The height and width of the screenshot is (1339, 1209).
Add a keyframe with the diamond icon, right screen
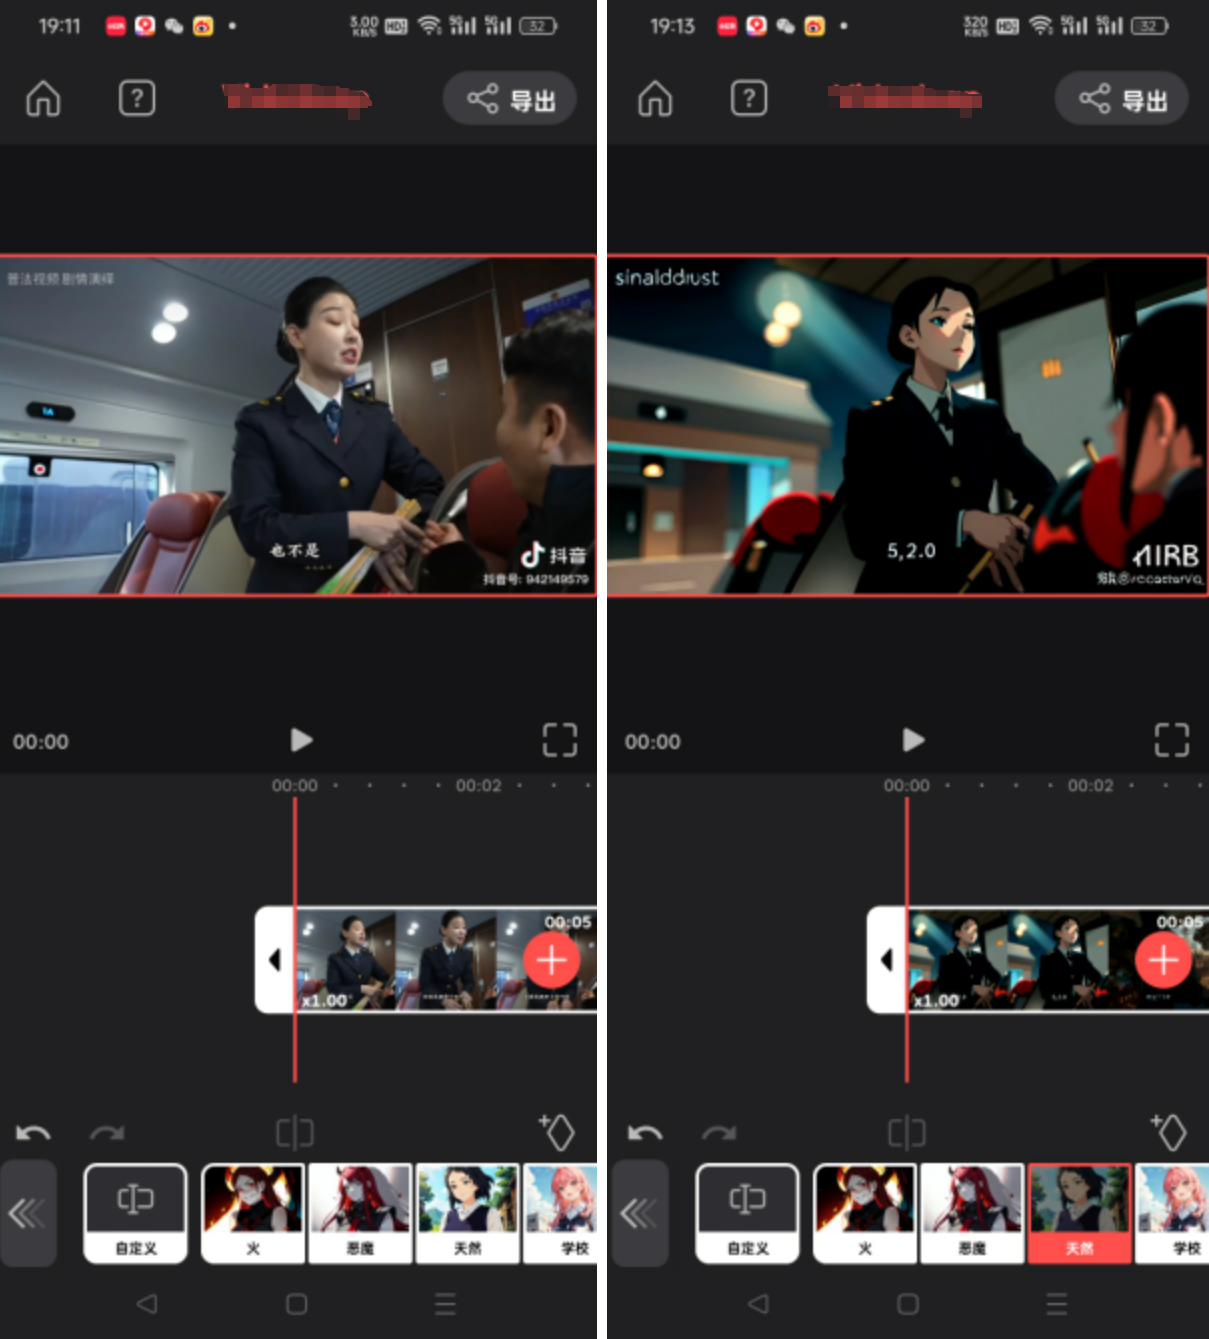pos(1169,1132)
